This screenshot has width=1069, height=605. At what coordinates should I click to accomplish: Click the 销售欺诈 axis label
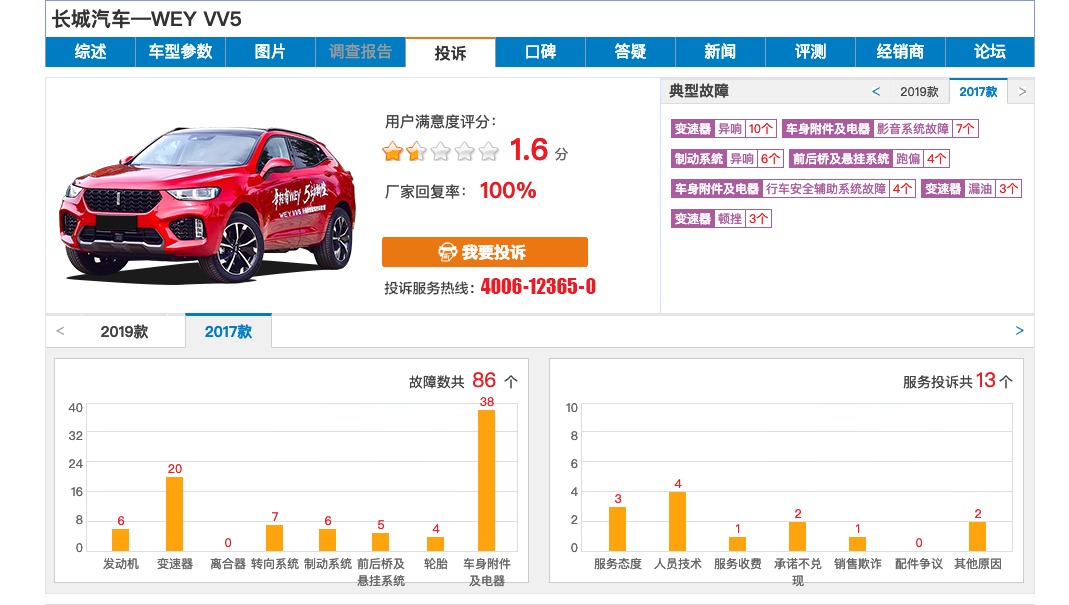click(858, 564)
